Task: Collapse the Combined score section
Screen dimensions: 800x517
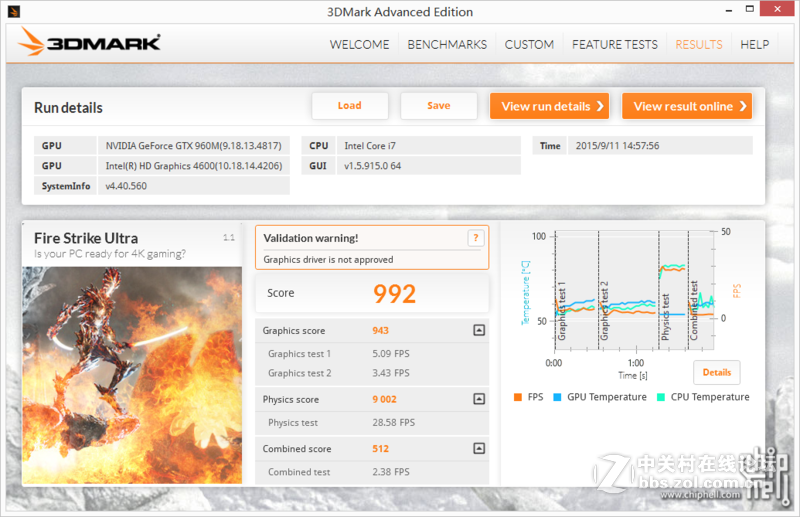Action: 479,449
